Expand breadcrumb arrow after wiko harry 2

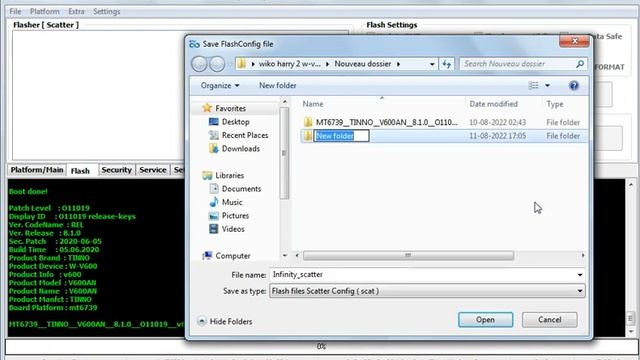(327, 64)
